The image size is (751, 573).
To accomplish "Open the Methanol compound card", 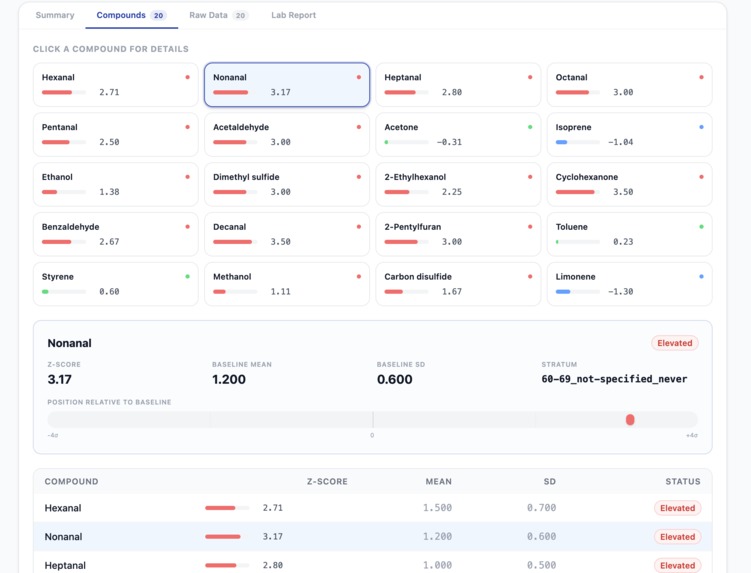I will (287, 284).
